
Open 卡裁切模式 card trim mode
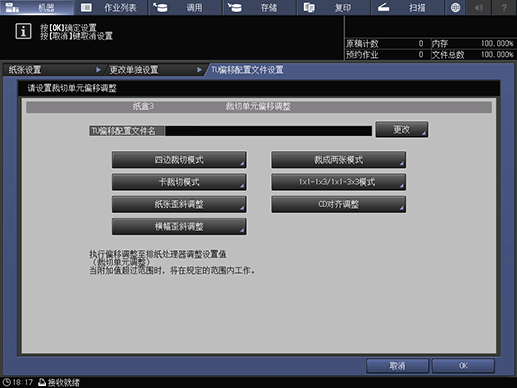tap(179, 182)
